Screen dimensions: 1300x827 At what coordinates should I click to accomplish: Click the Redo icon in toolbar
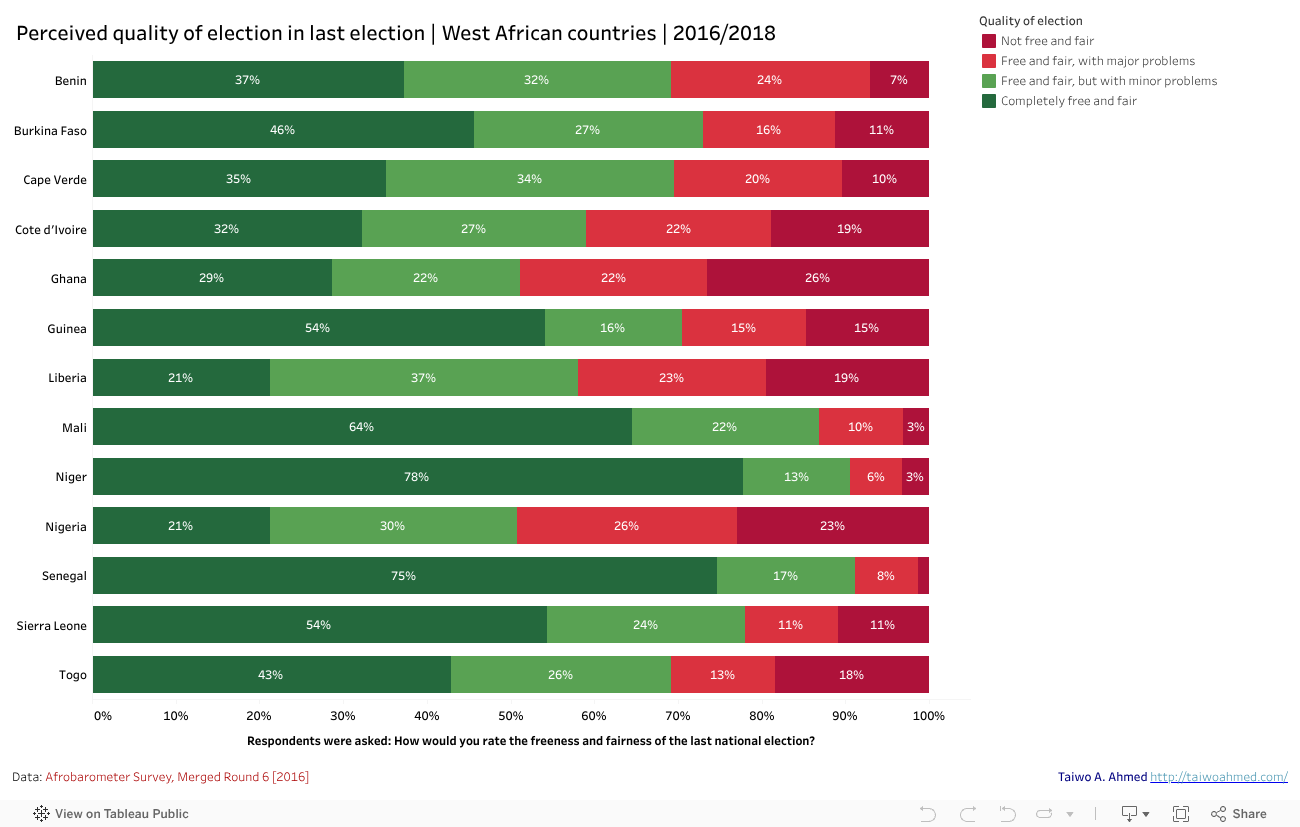tap(967, 814)
